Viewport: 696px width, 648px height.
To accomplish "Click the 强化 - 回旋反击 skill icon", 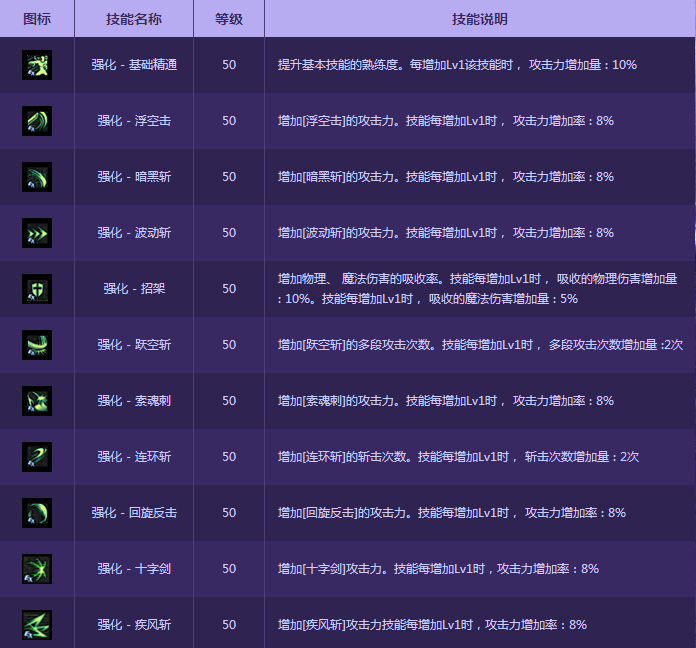I will [x=37, y=513].
